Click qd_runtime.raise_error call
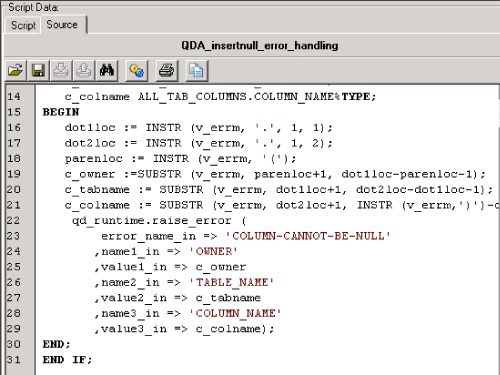 tap(159, 221)
